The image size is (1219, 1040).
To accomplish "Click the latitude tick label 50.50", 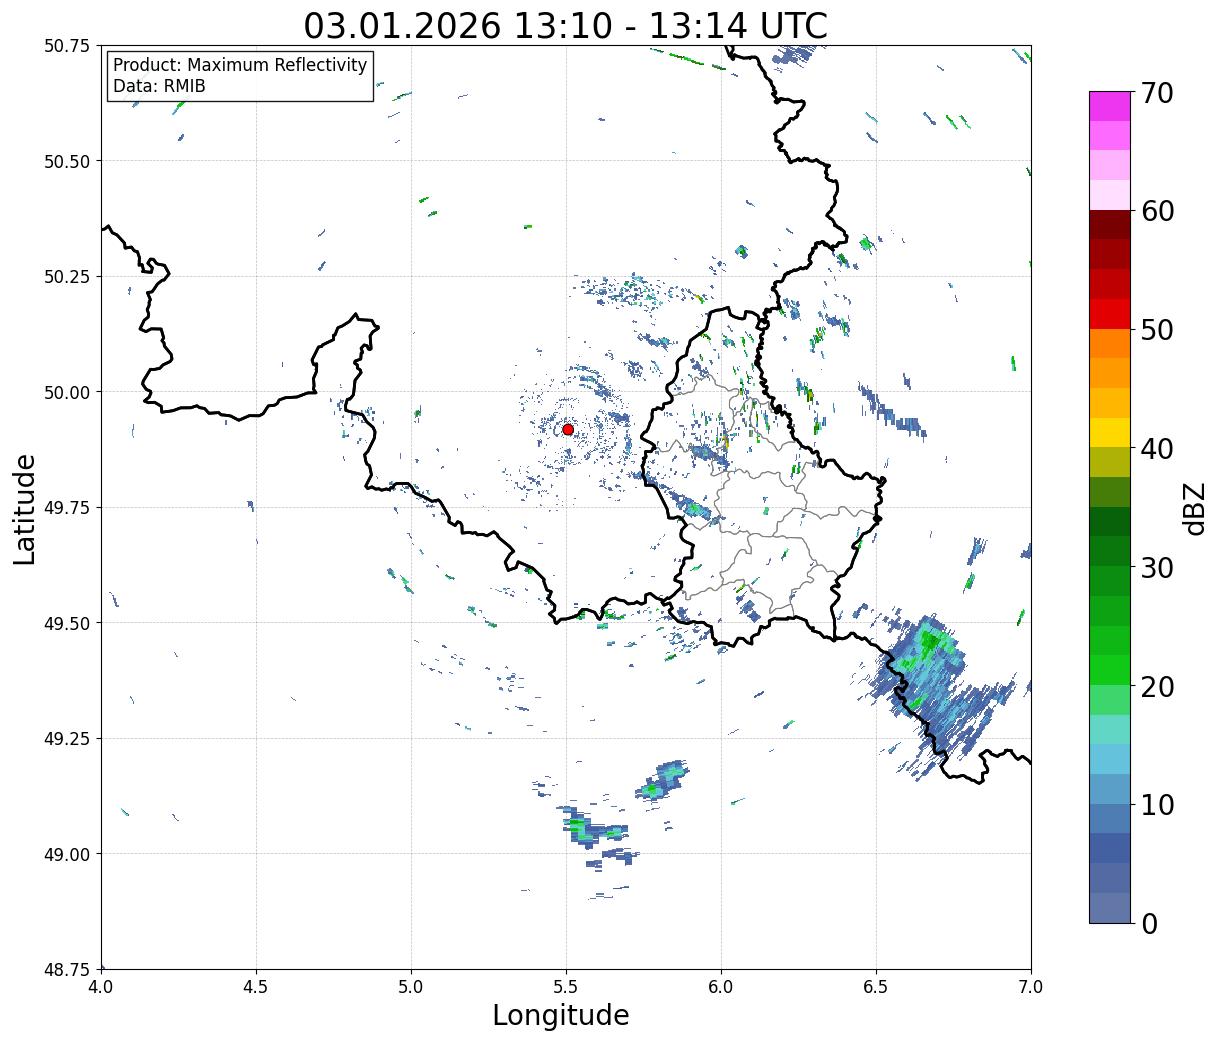I will pos(66,161).
